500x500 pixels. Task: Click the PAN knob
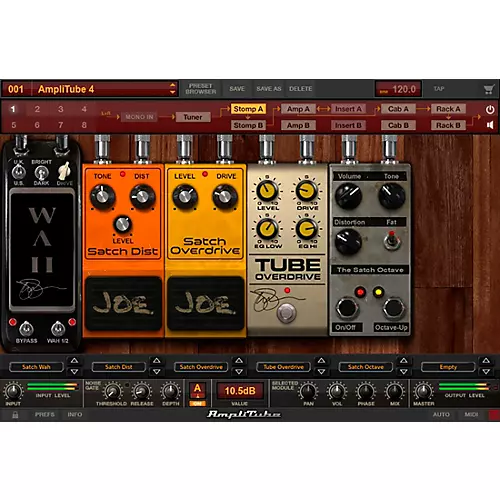(x=308, y=391)
